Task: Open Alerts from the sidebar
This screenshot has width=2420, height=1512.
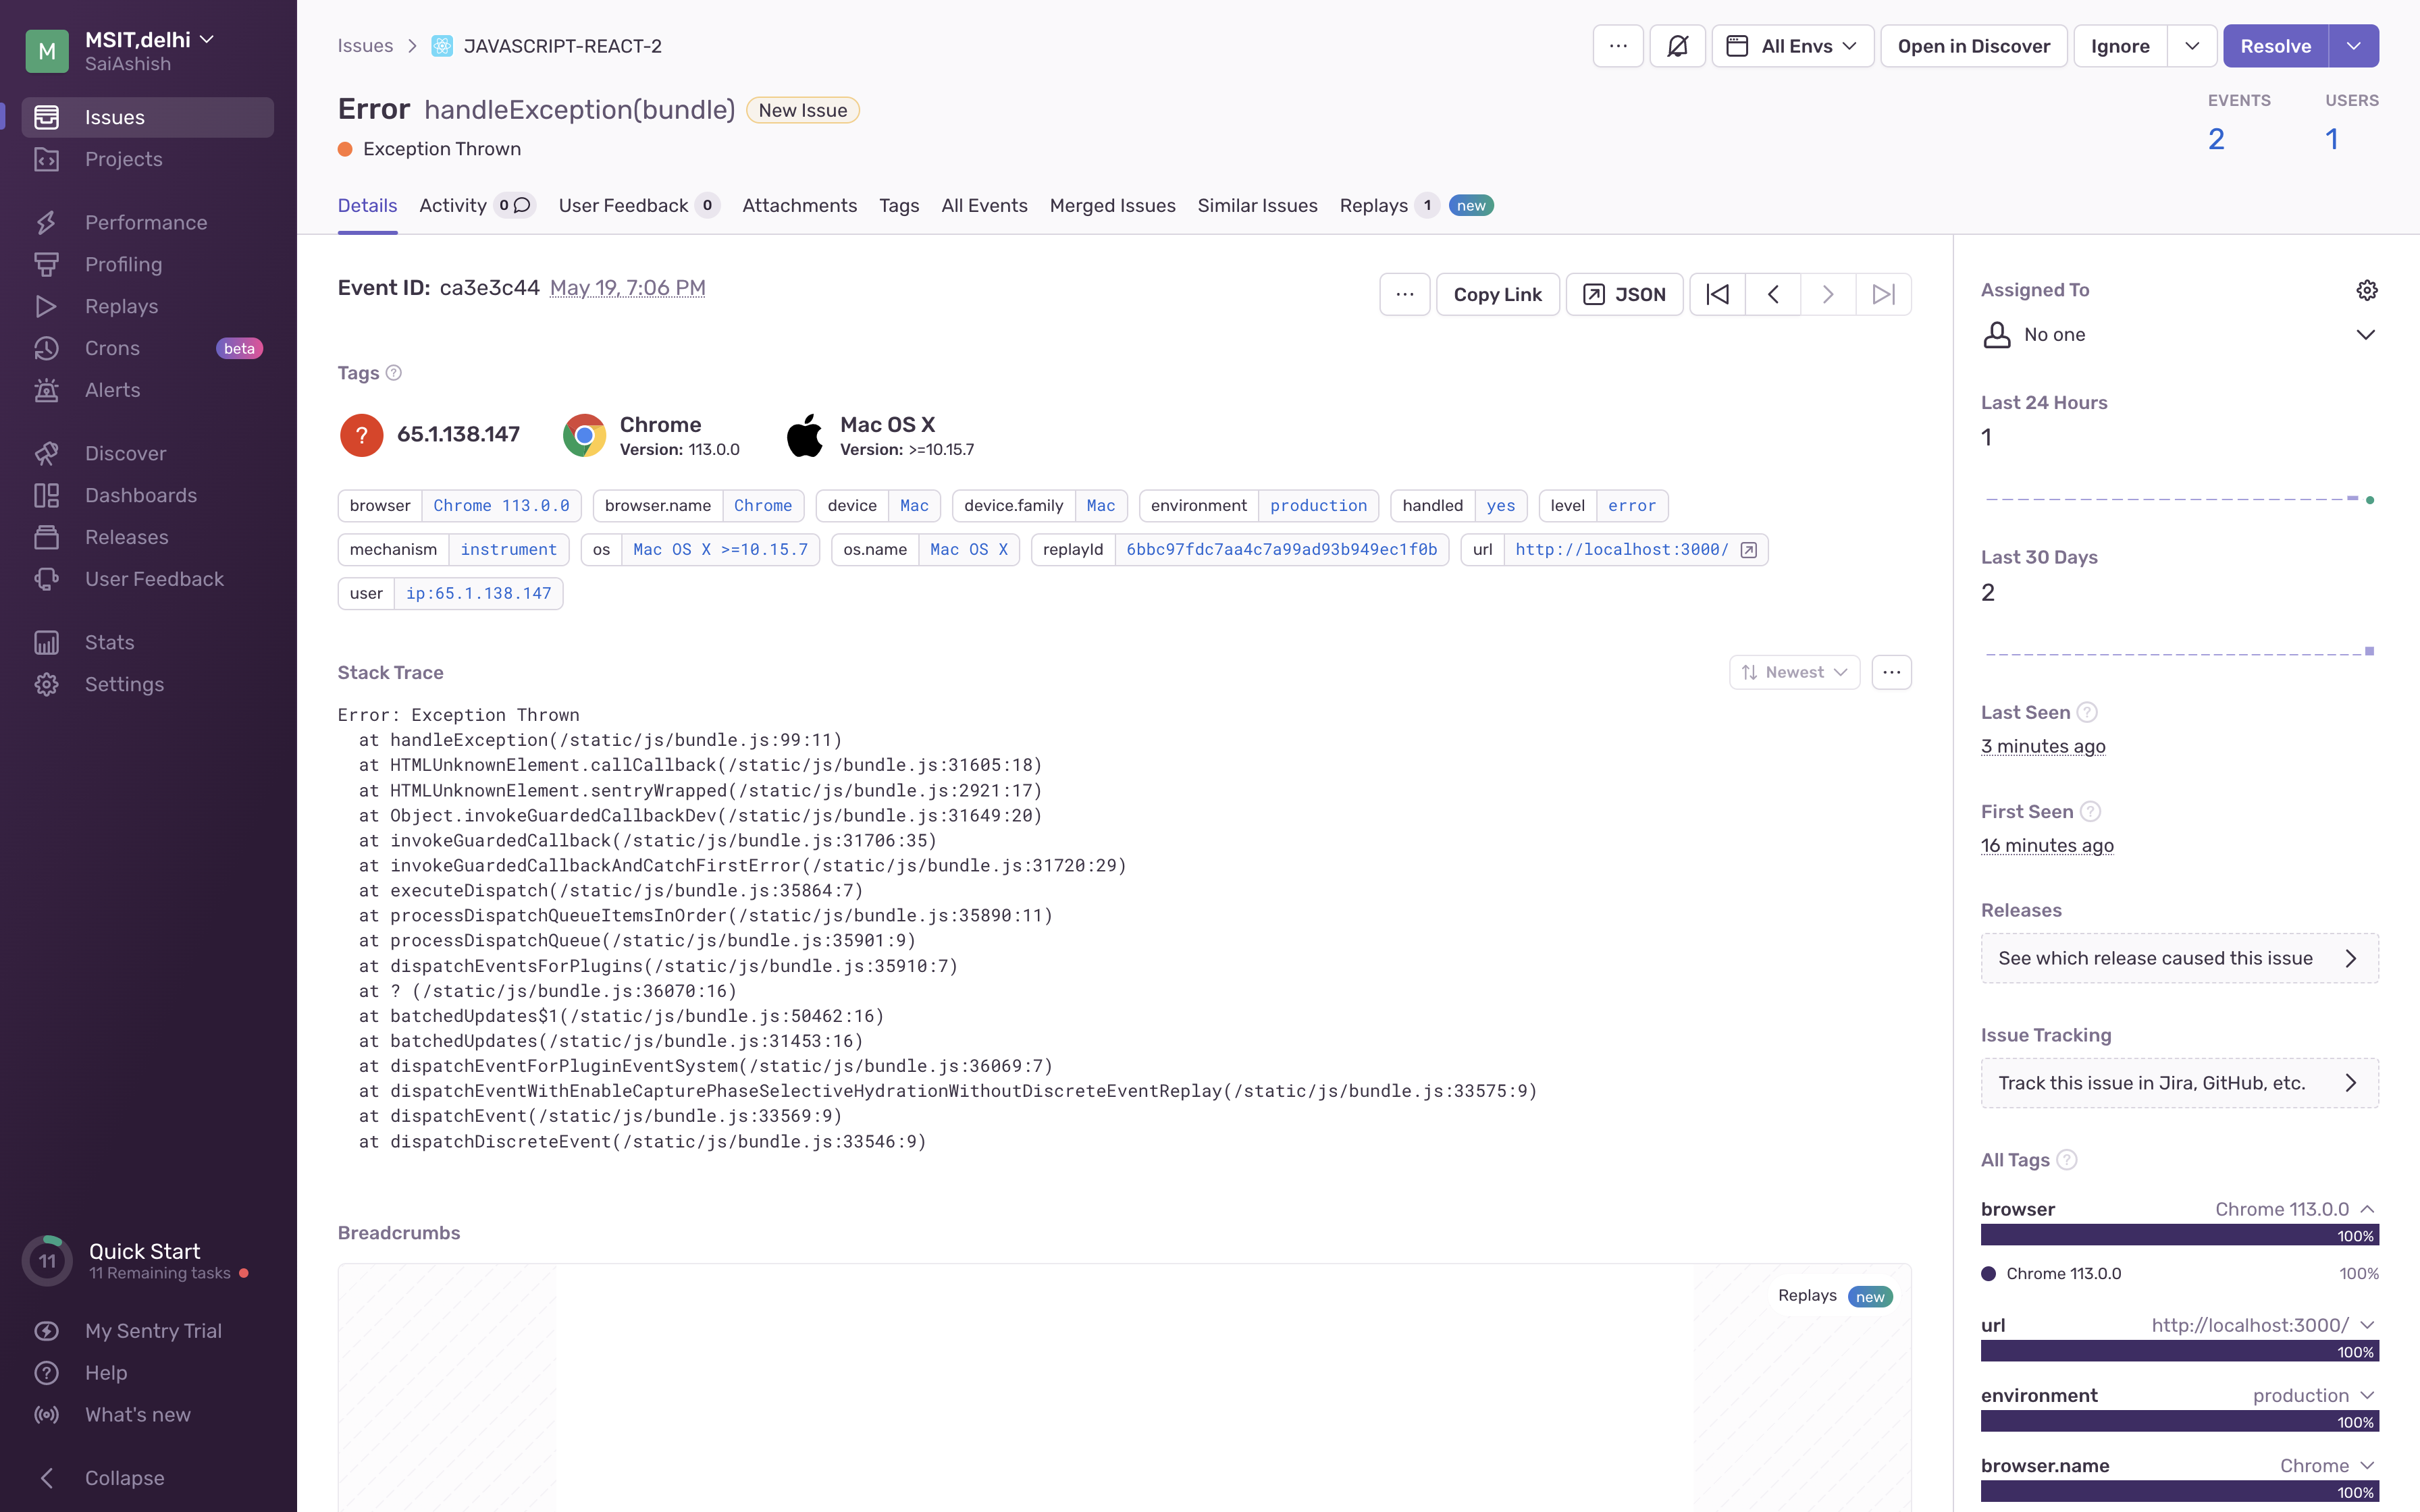Action: tap(112, 390)
